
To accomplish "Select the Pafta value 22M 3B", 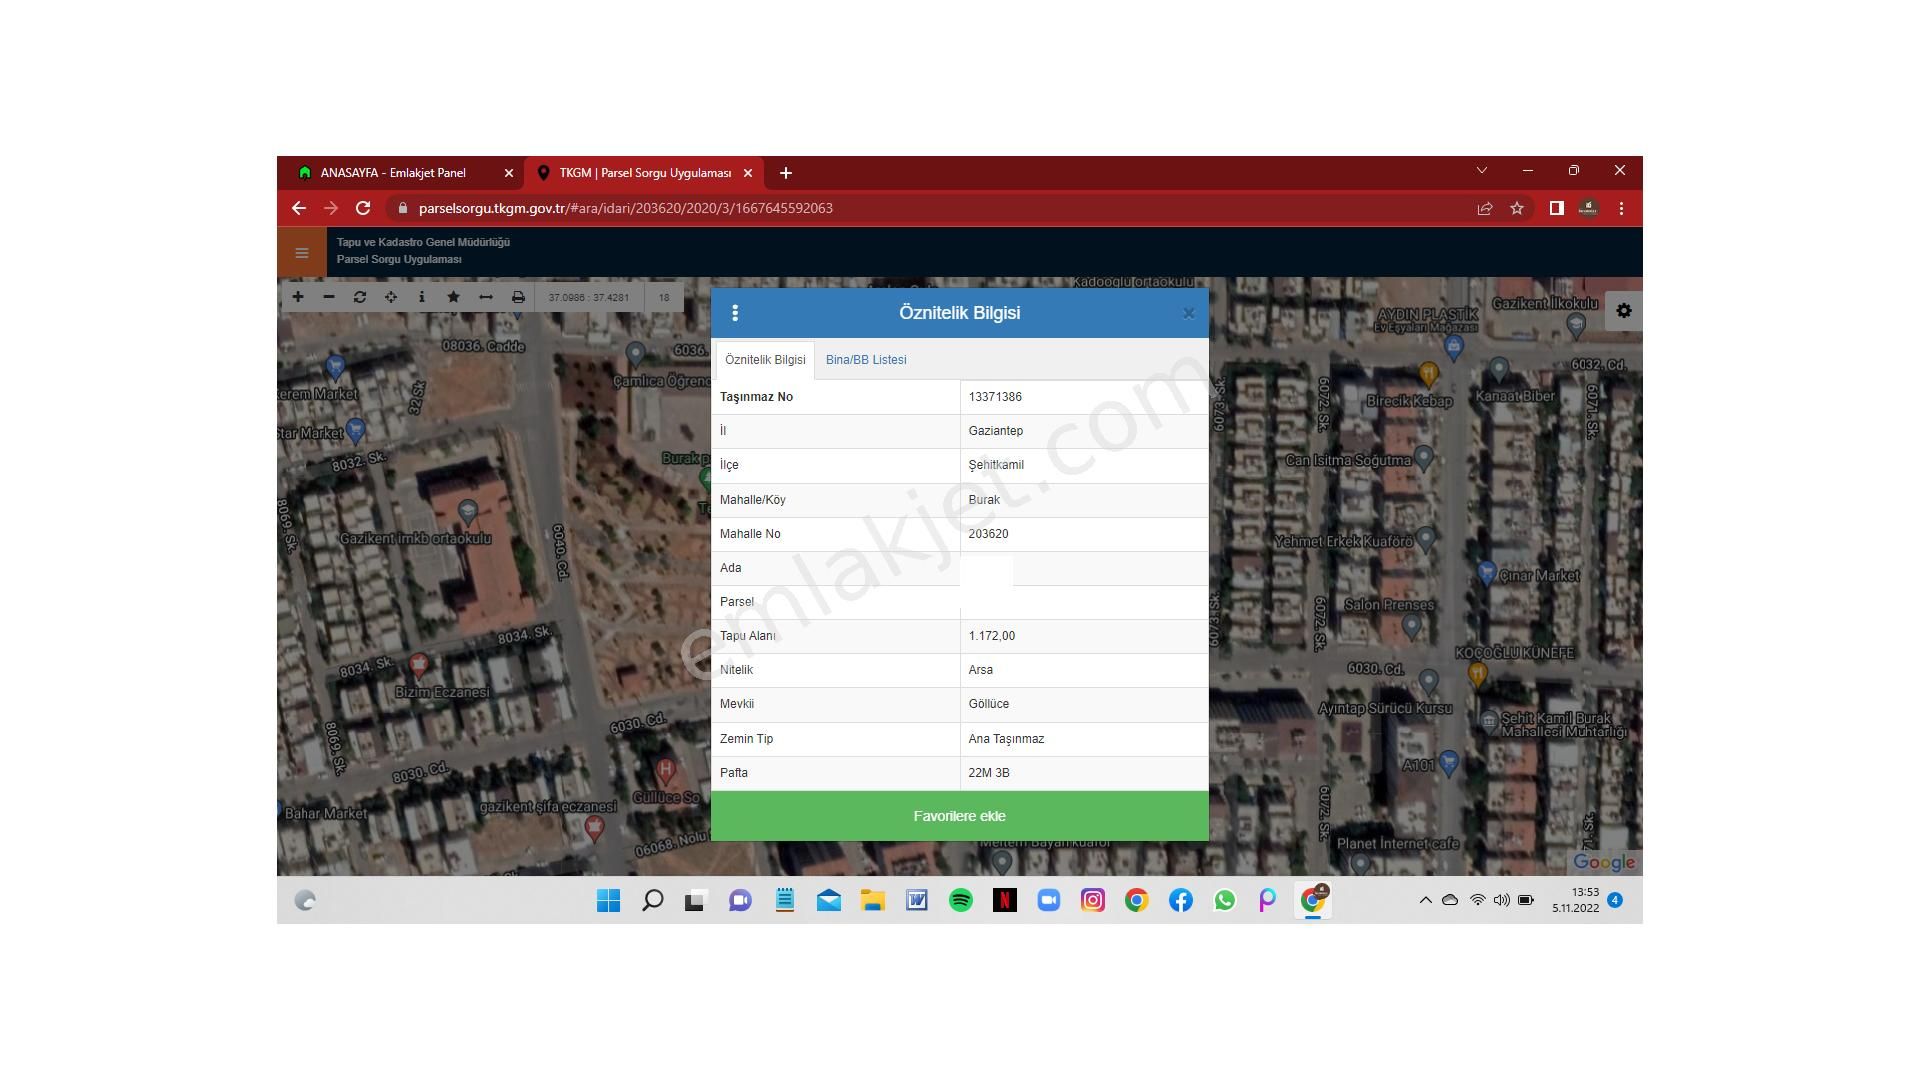I will point(989,773).
